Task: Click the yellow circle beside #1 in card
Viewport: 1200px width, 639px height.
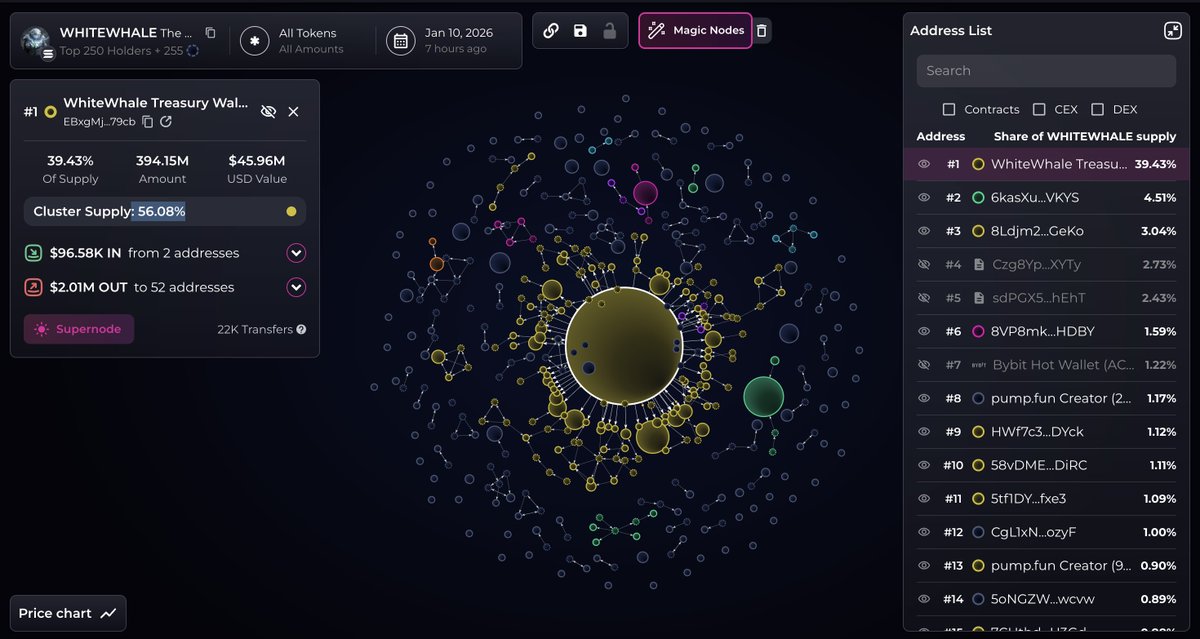Action: pos(50,112)
